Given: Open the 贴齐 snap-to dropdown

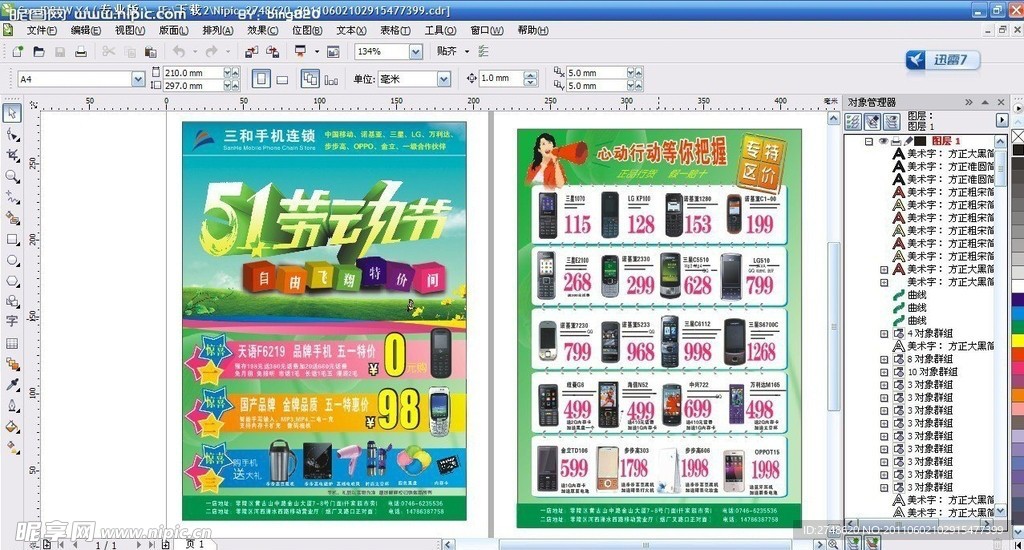Looking at the screenshot, I should coord(467,51).
